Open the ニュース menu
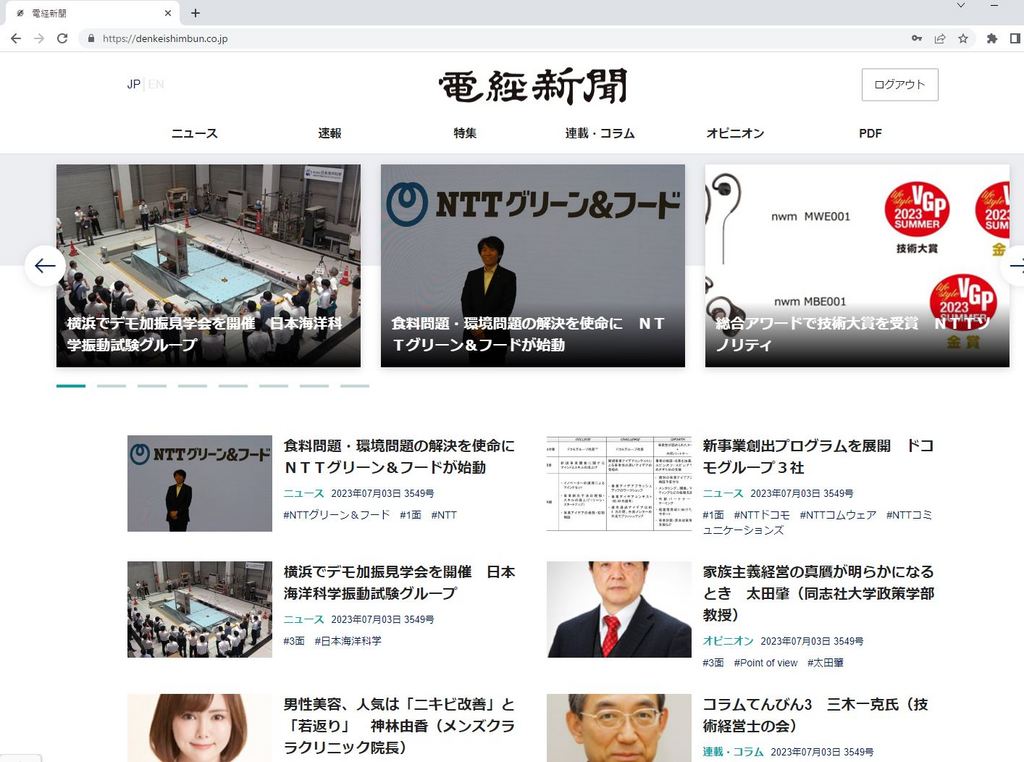This screenshot has width=1024, height=762. (194, 133)
